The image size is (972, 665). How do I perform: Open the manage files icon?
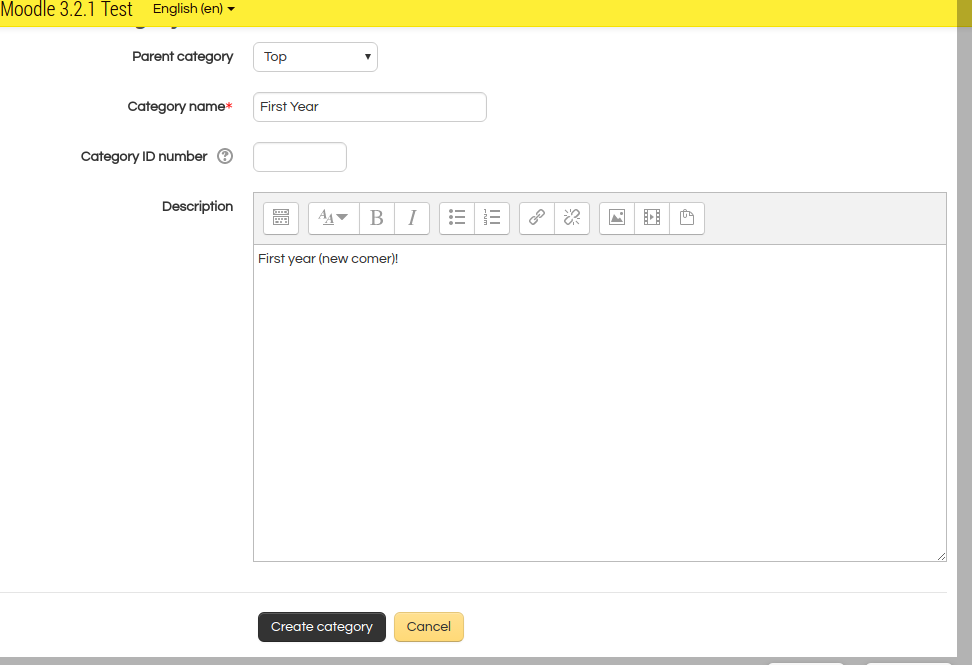(x=687, y=218)
